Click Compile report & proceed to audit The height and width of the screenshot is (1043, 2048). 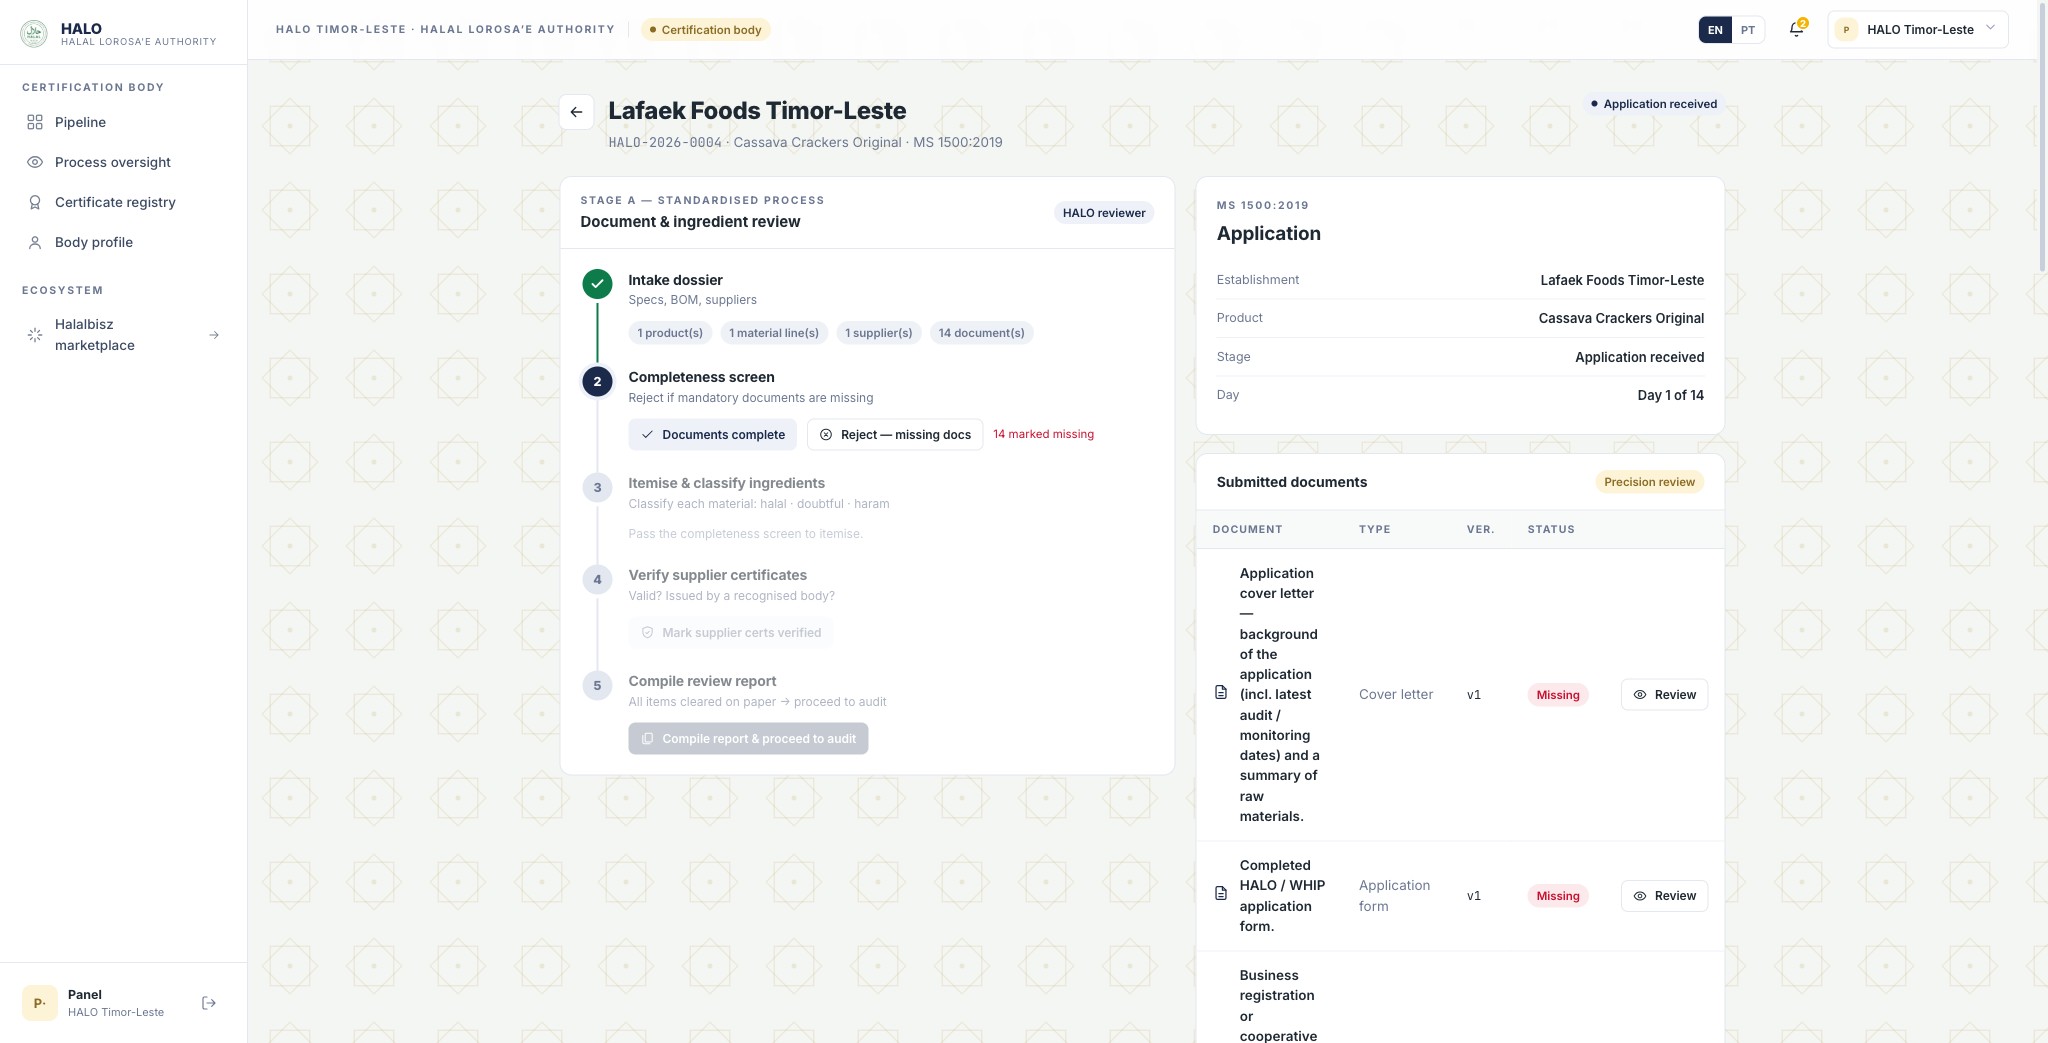click(748, 739)
